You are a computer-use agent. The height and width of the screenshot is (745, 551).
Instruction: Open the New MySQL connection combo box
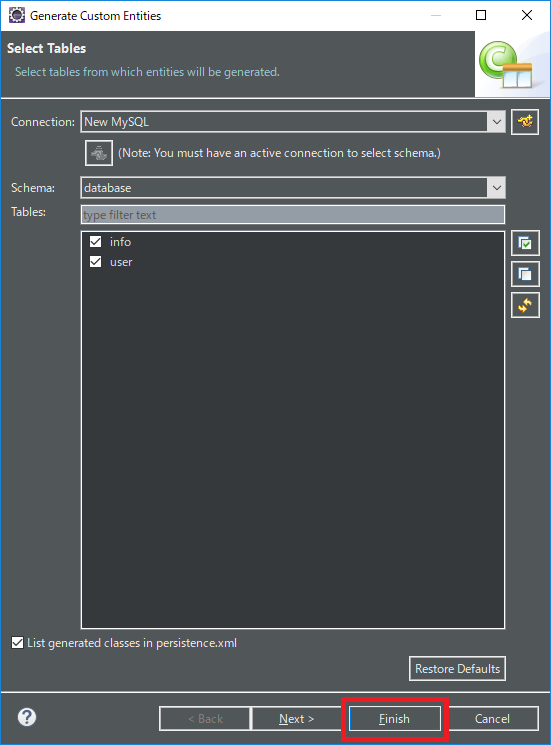pos(293,122)
